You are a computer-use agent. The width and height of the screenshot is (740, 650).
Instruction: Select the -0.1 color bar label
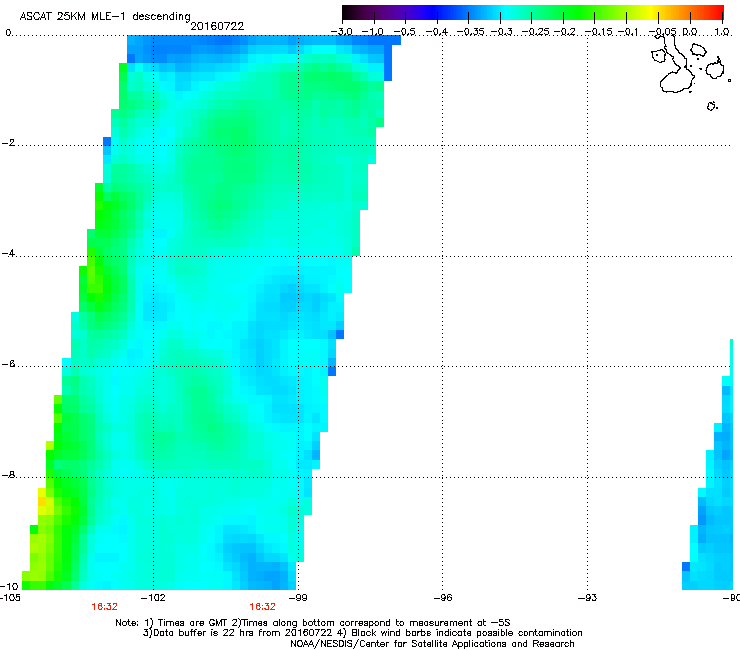coord(628,32)
